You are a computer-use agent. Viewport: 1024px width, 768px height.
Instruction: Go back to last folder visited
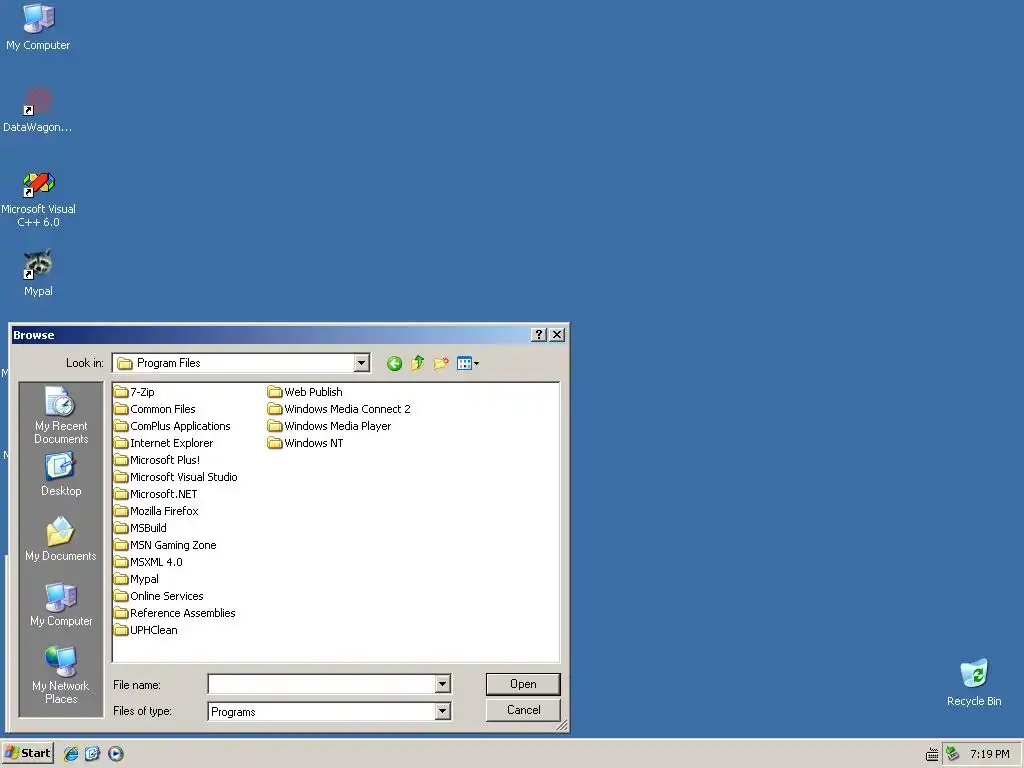point(394,364)
